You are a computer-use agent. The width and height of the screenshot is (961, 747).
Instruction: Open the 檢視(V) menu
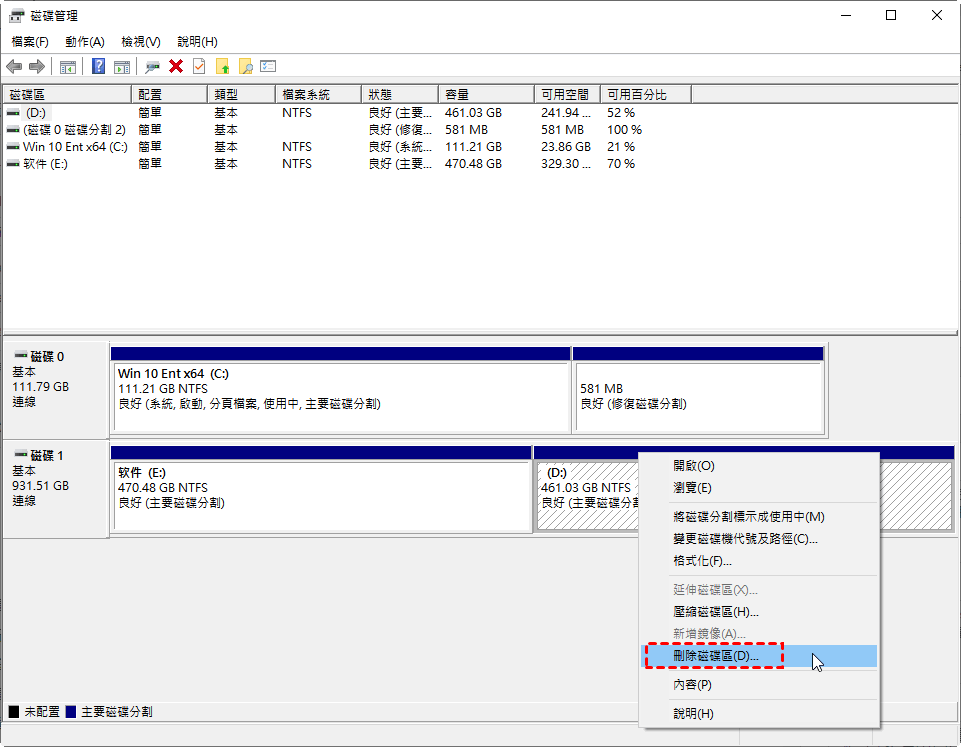pyautogui.click(x=141, y=41)
